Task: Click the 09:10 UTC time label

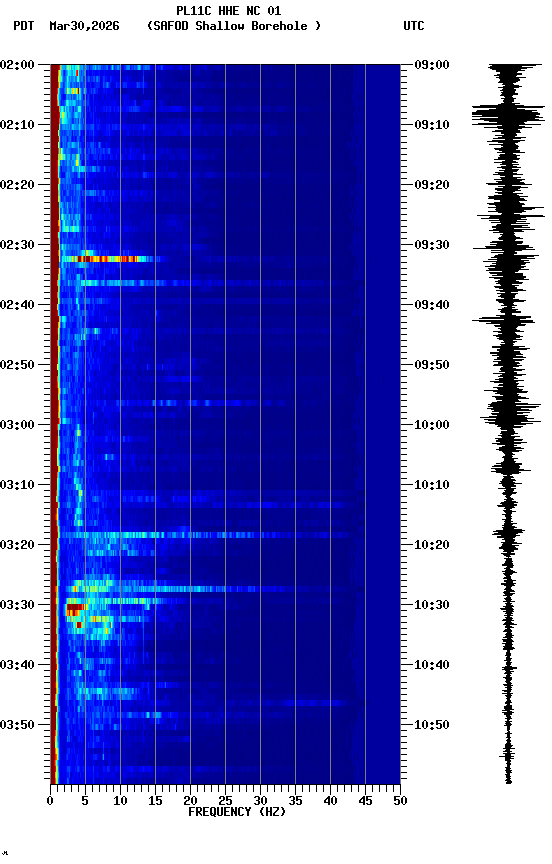Action: coord(432,125)
